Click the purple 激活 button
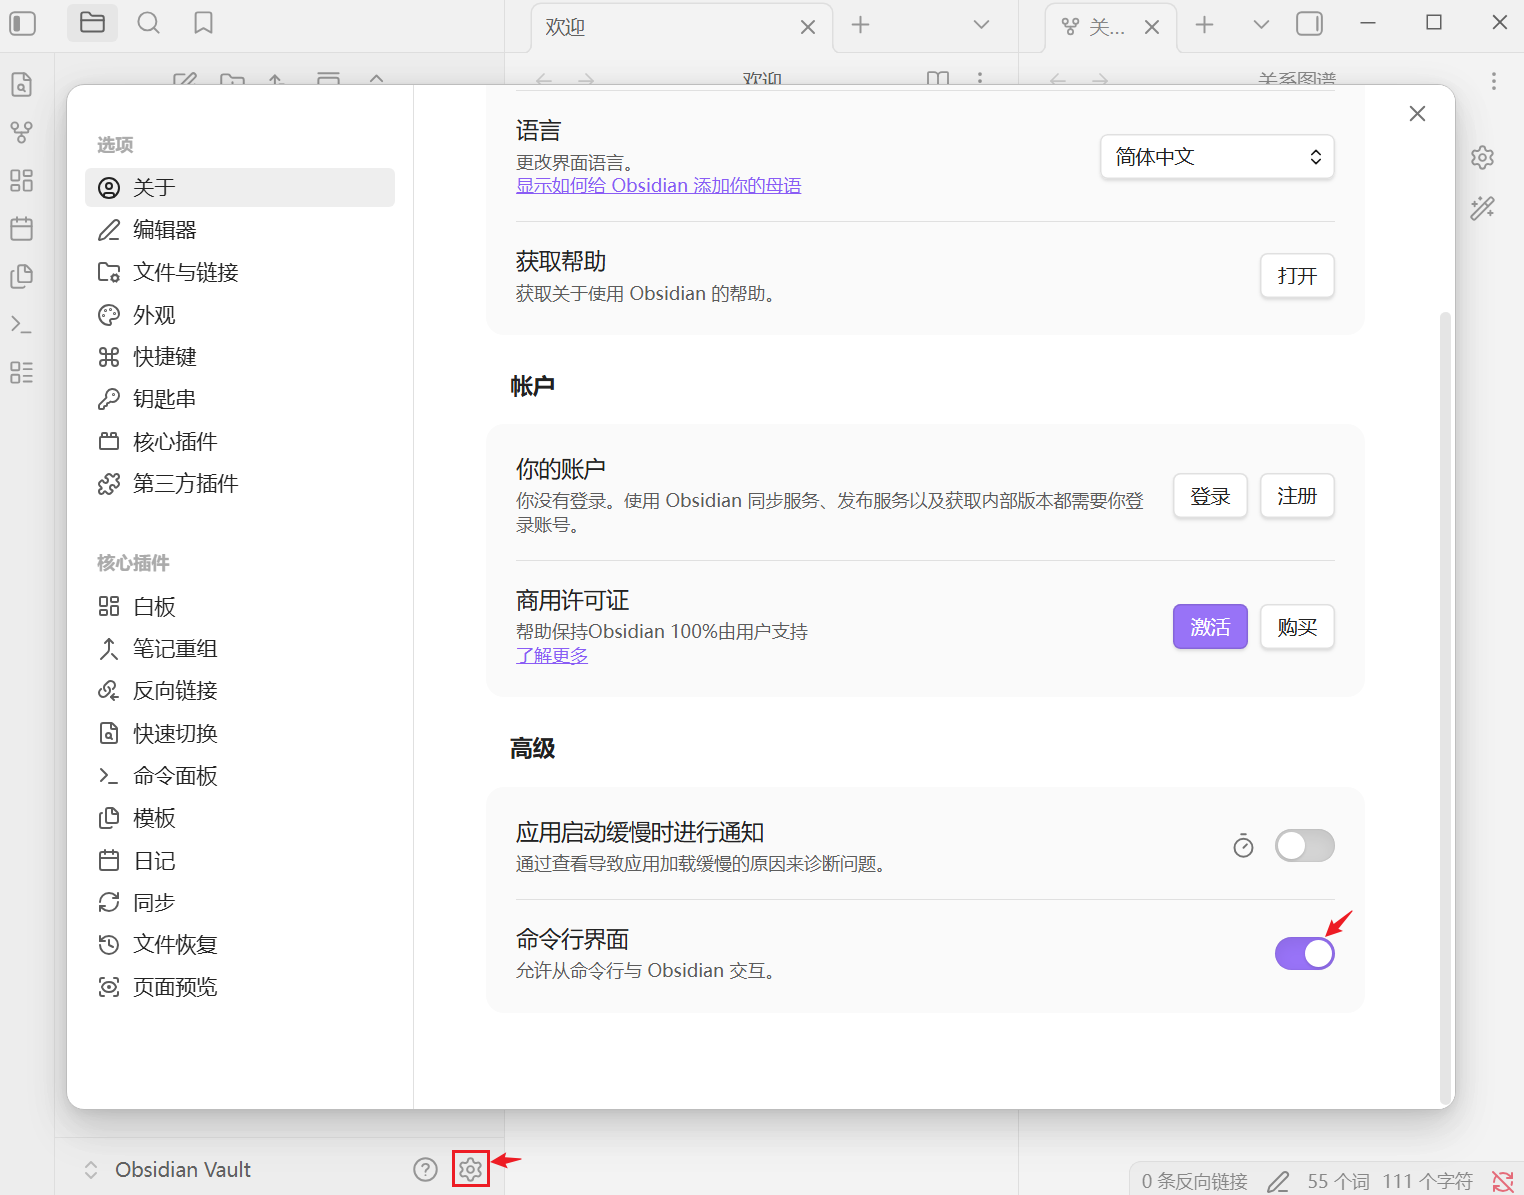 1210,627
